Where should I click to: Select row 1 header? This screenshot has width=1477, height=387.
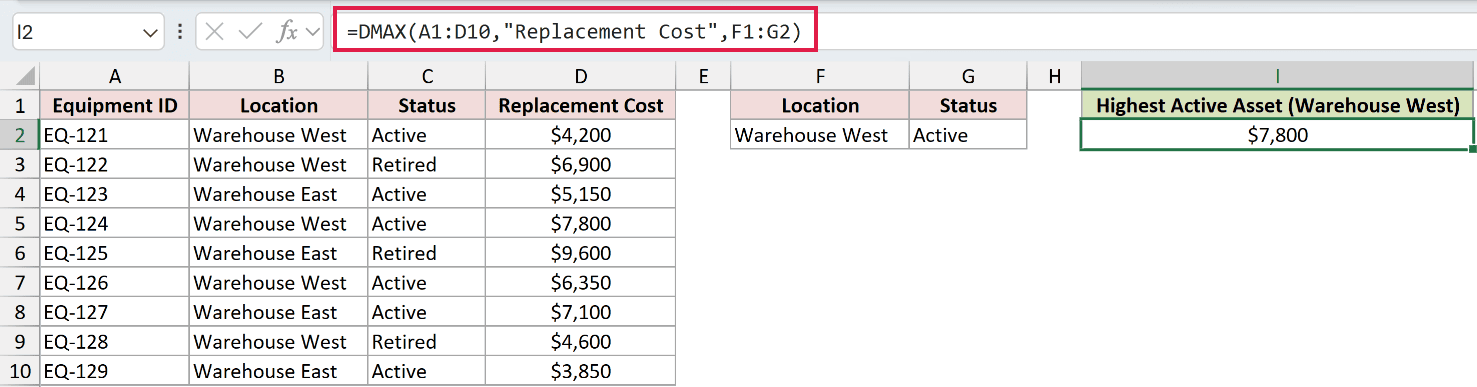(x=20, y=105)
